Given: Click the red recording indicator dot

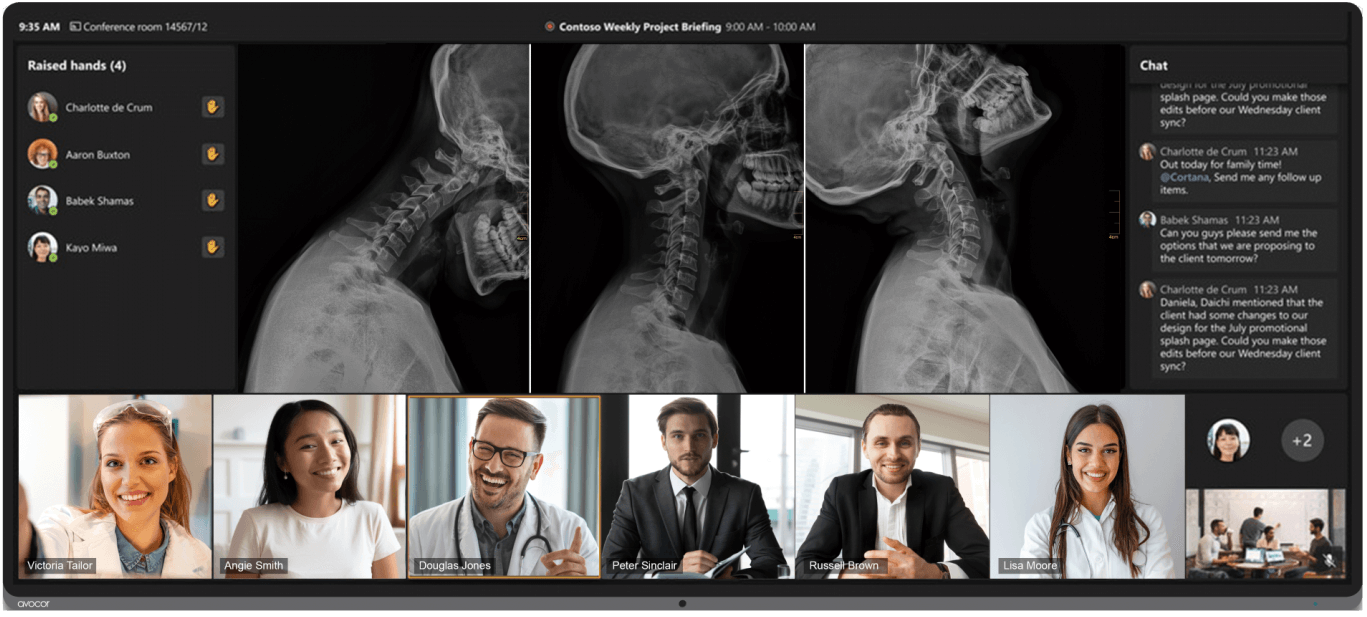Looking at the screenshot, I should [x=549, y=27].
